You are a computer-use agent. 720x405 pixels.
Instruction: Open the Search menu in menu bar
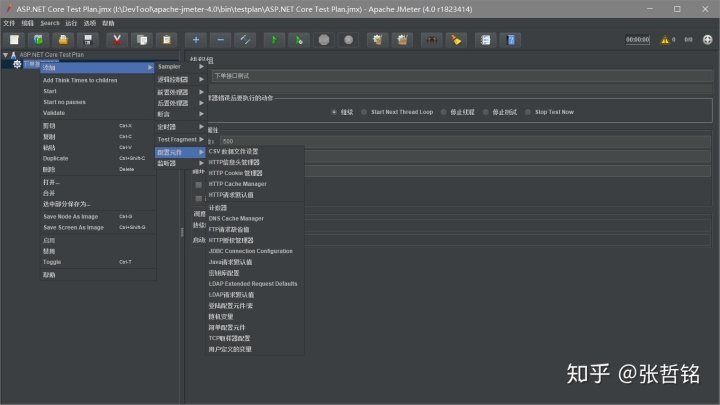tap(50, 23)
